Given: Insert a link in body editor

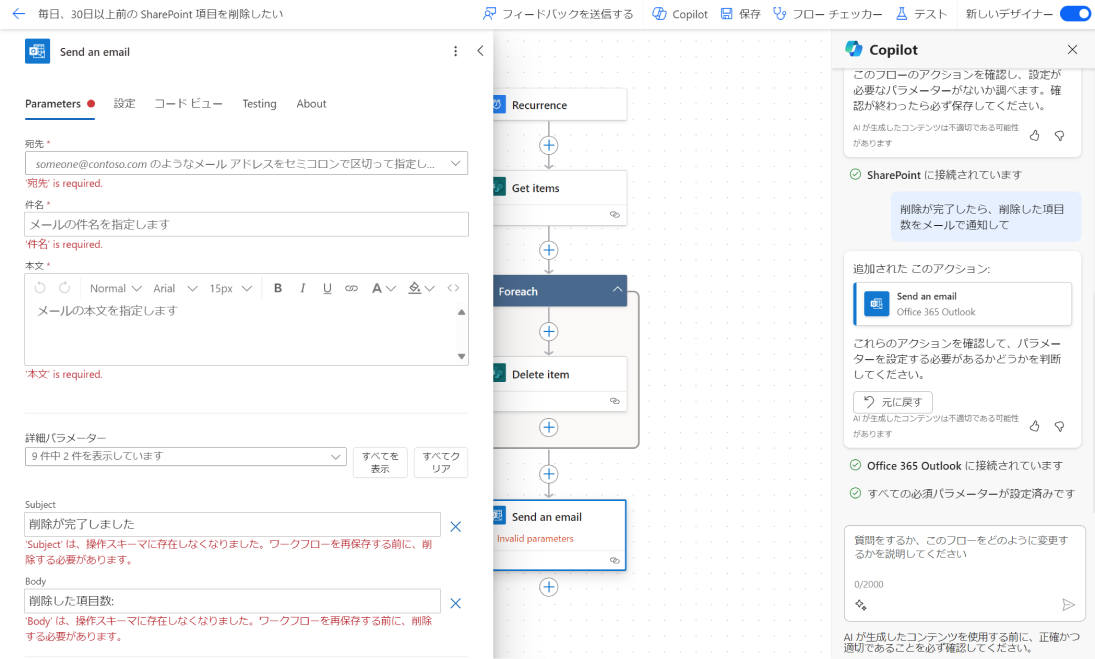Looking at the screenshot, I should [351, 288].
